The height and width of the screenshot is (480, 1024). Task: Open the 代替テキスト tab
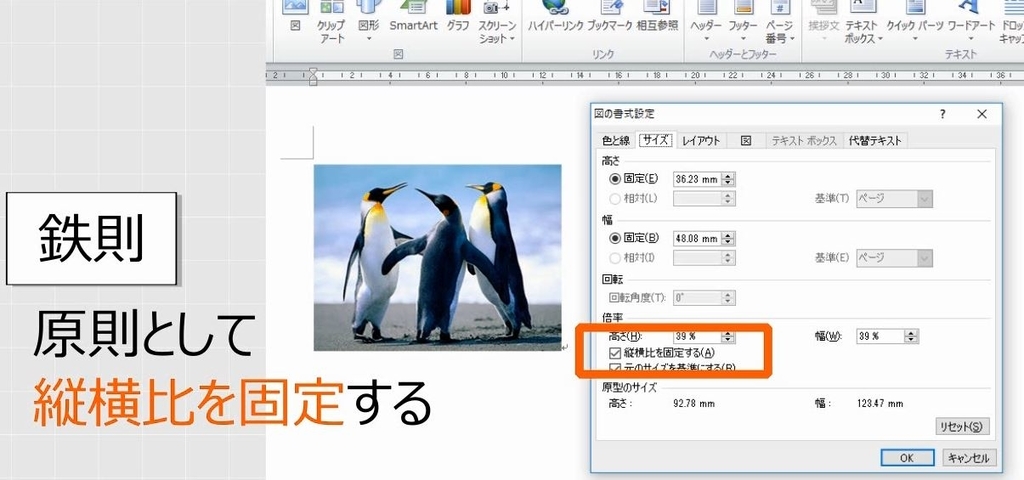(x=875, y=140)
